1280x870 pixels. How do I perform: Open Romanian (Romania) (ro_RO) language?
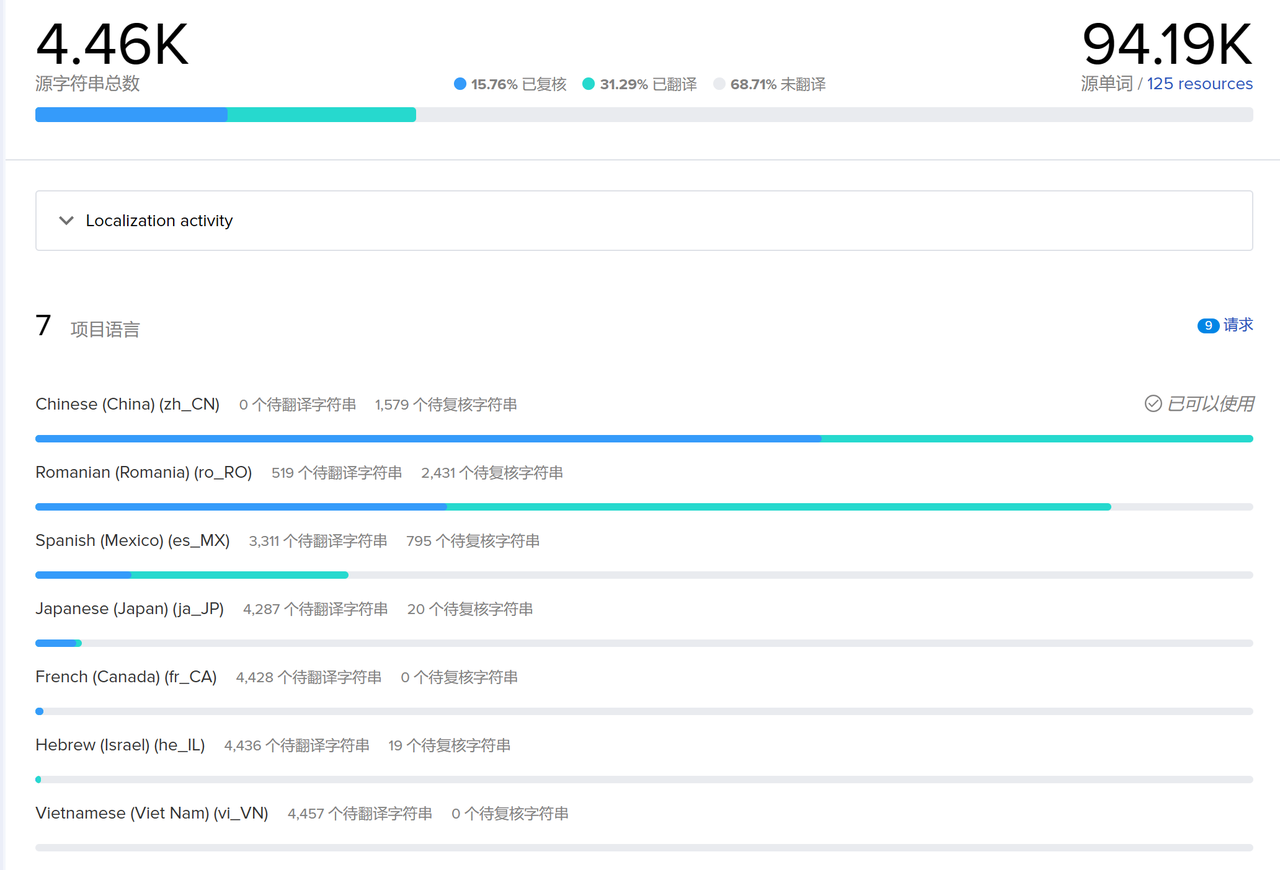click(143, 472)
